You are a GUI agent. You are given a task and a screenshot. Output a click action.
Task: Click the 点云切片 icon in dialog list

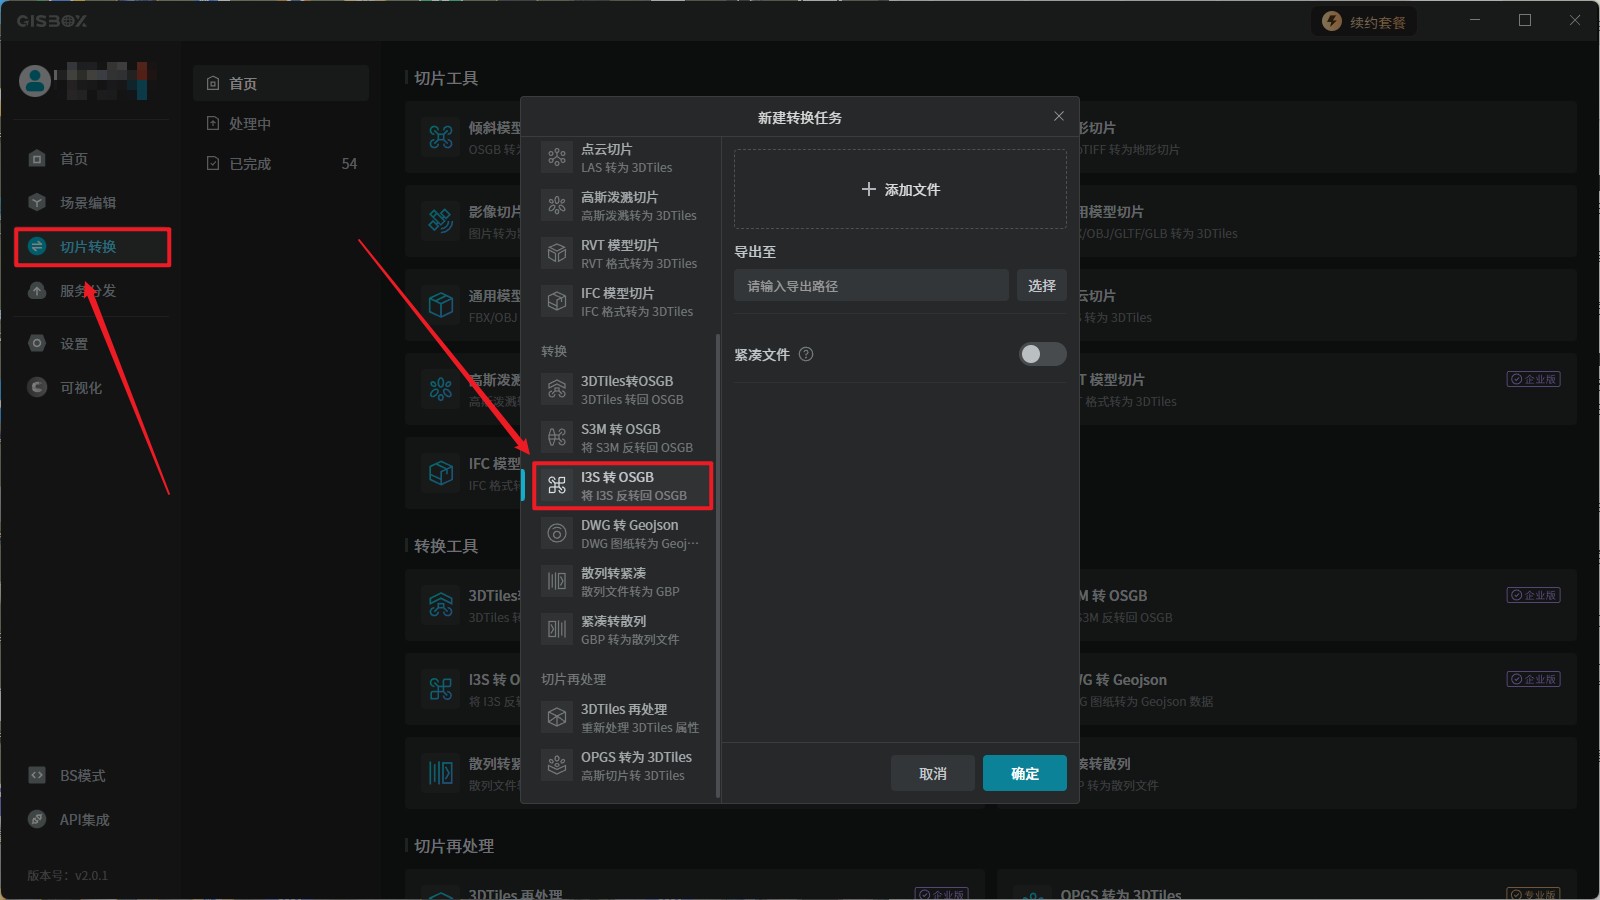[557, 157]
